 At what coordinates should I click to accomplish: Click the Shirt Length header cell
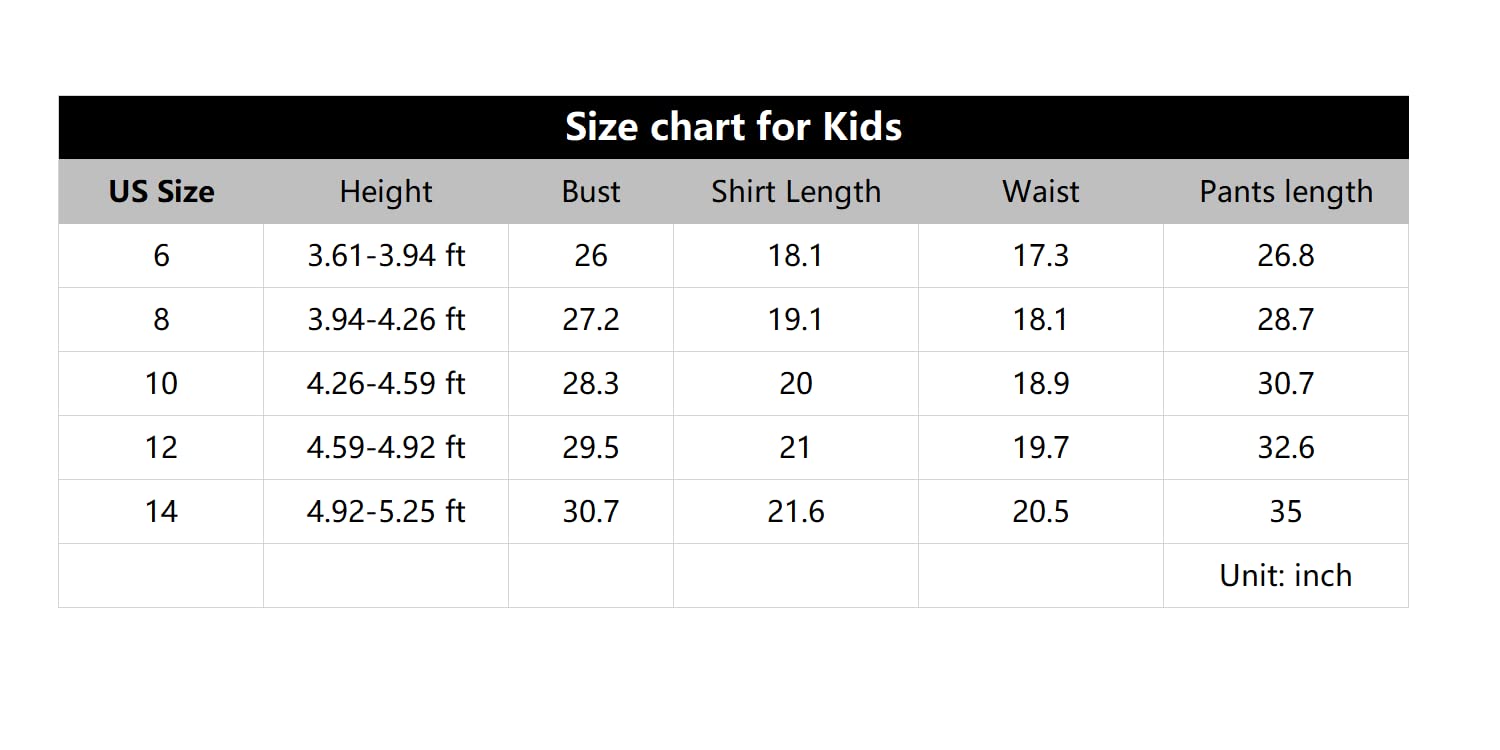coord(796,192)
